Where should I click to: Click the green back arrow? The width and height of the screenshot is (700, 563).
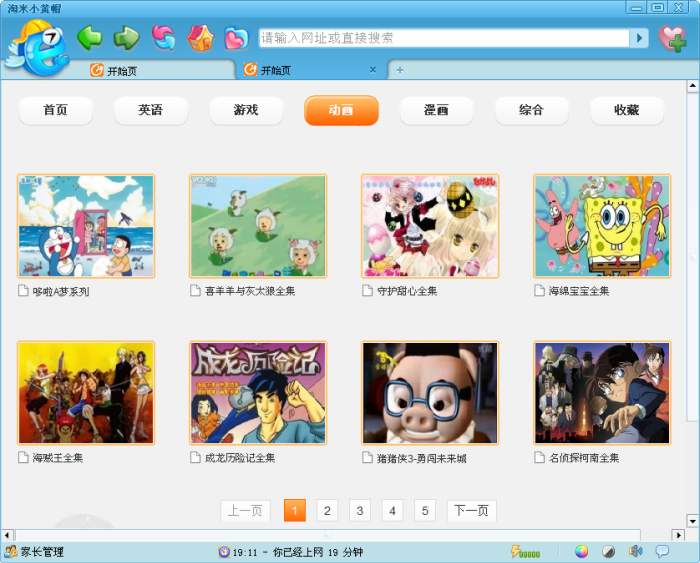click(90, 38)
